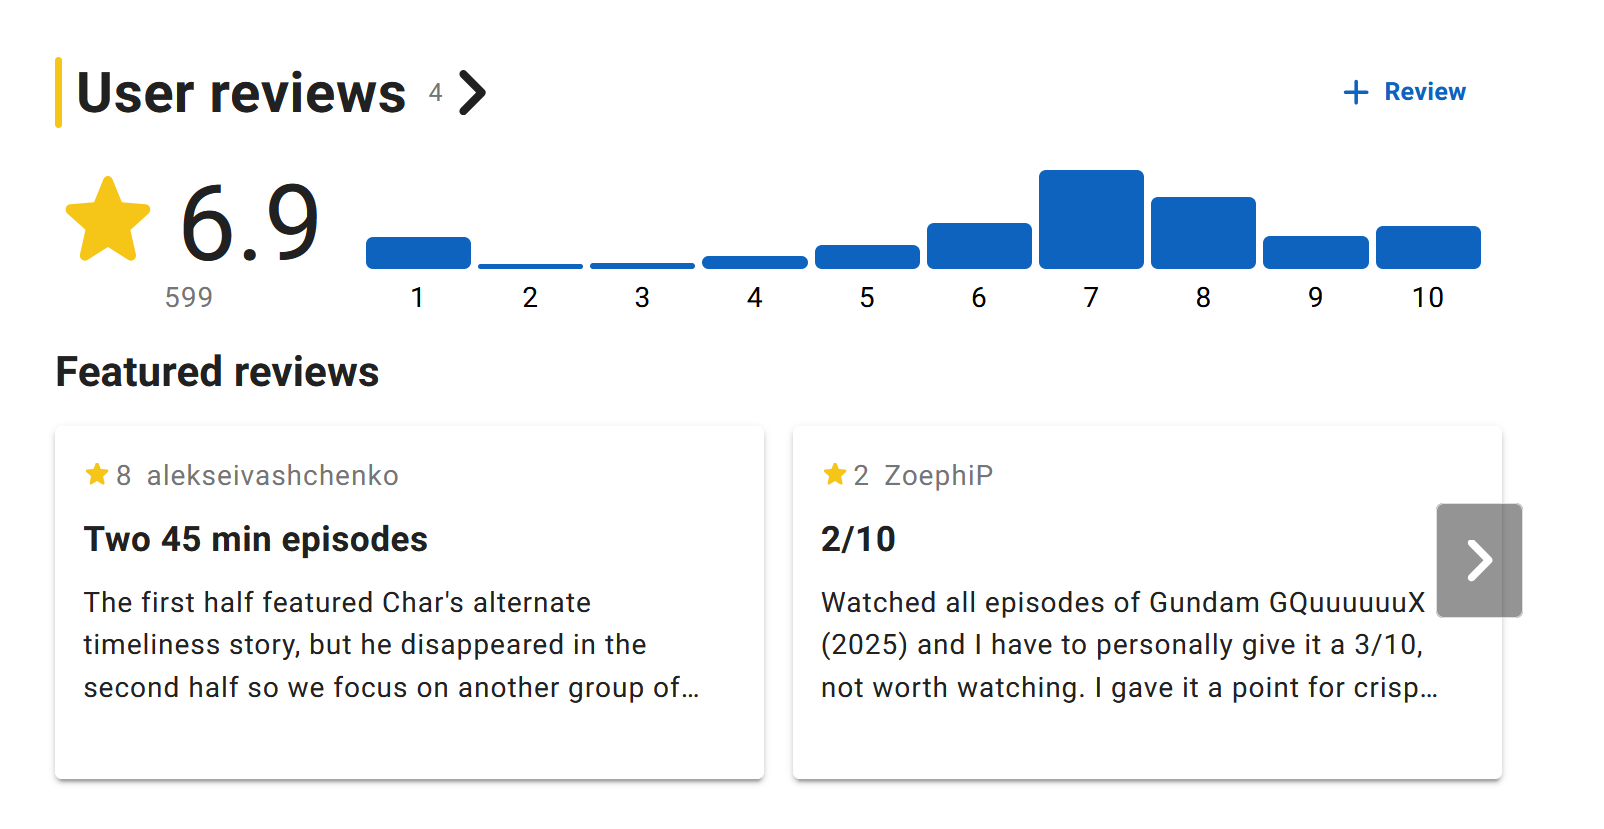
Task: Open reviewer ZoephiP's profile name
Action: pos(938,475)
